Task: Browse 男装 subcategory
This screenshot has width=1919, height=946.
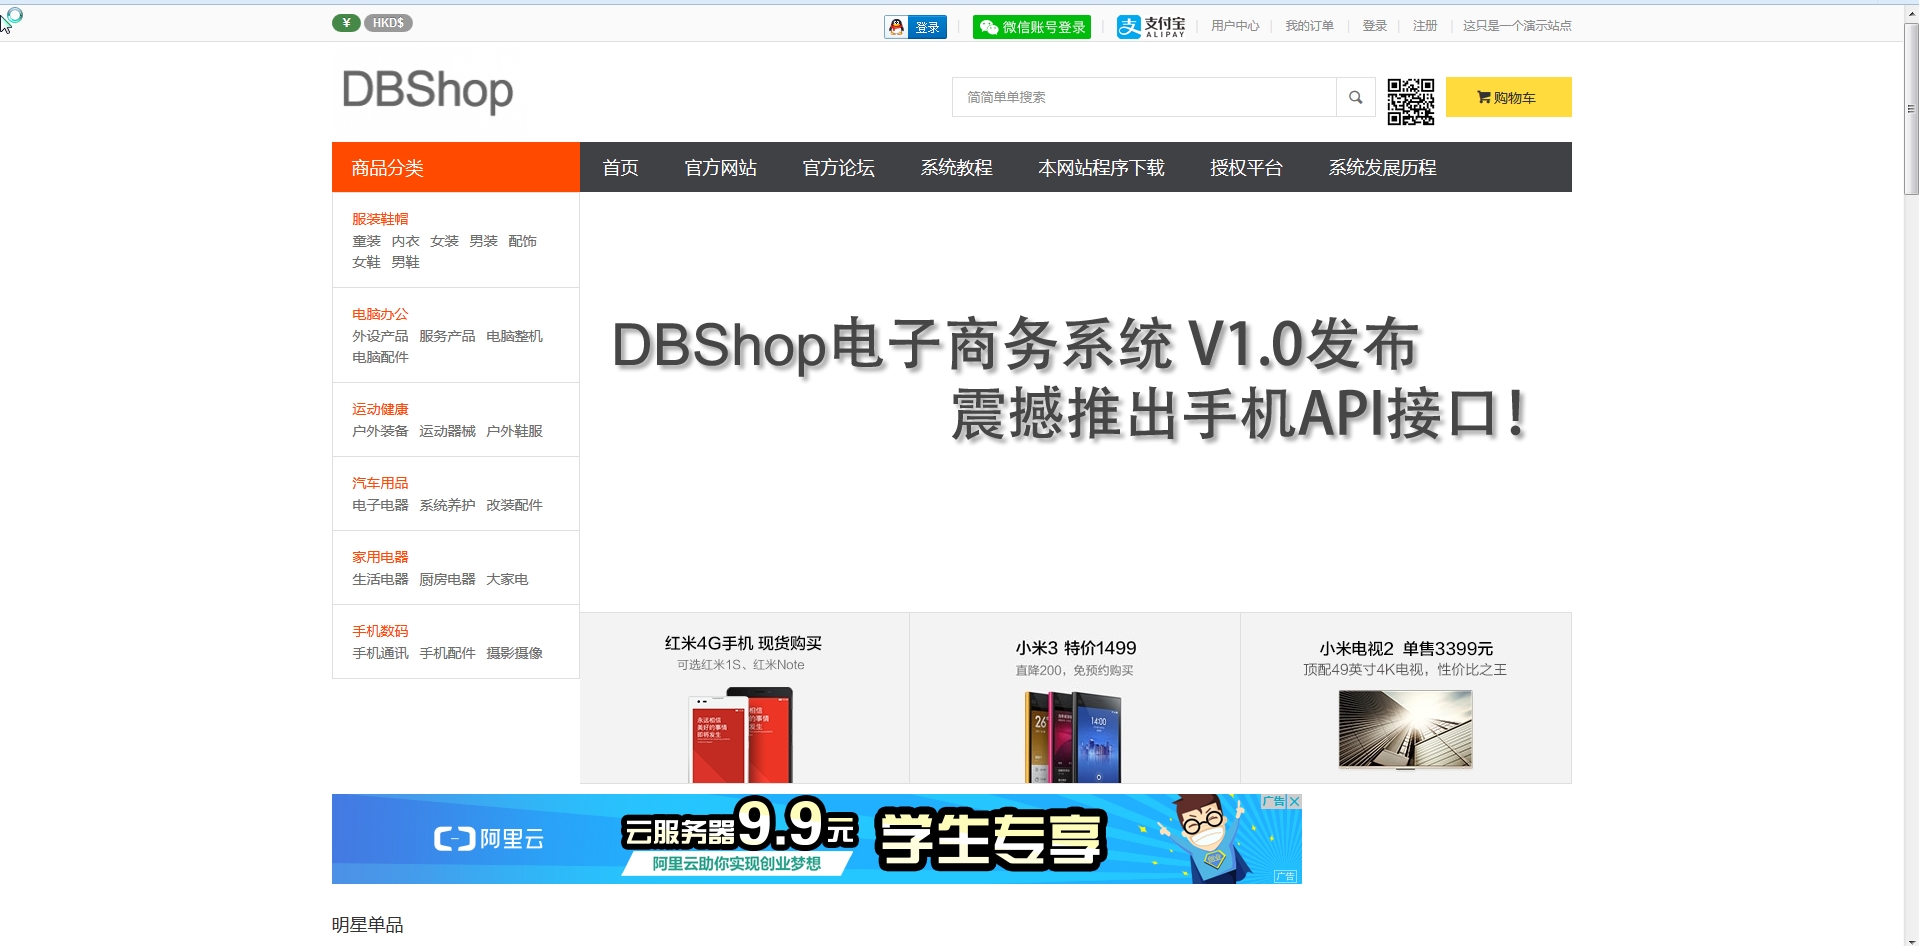Action: [x=483, y=241]
